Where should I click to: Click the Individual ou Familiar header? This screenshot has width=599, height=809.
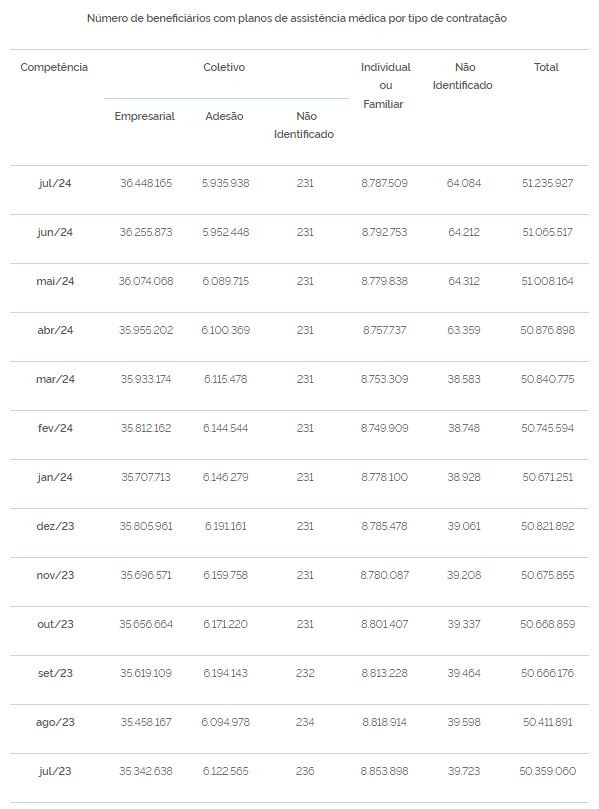pyautogui.click(x=385, y=85)
